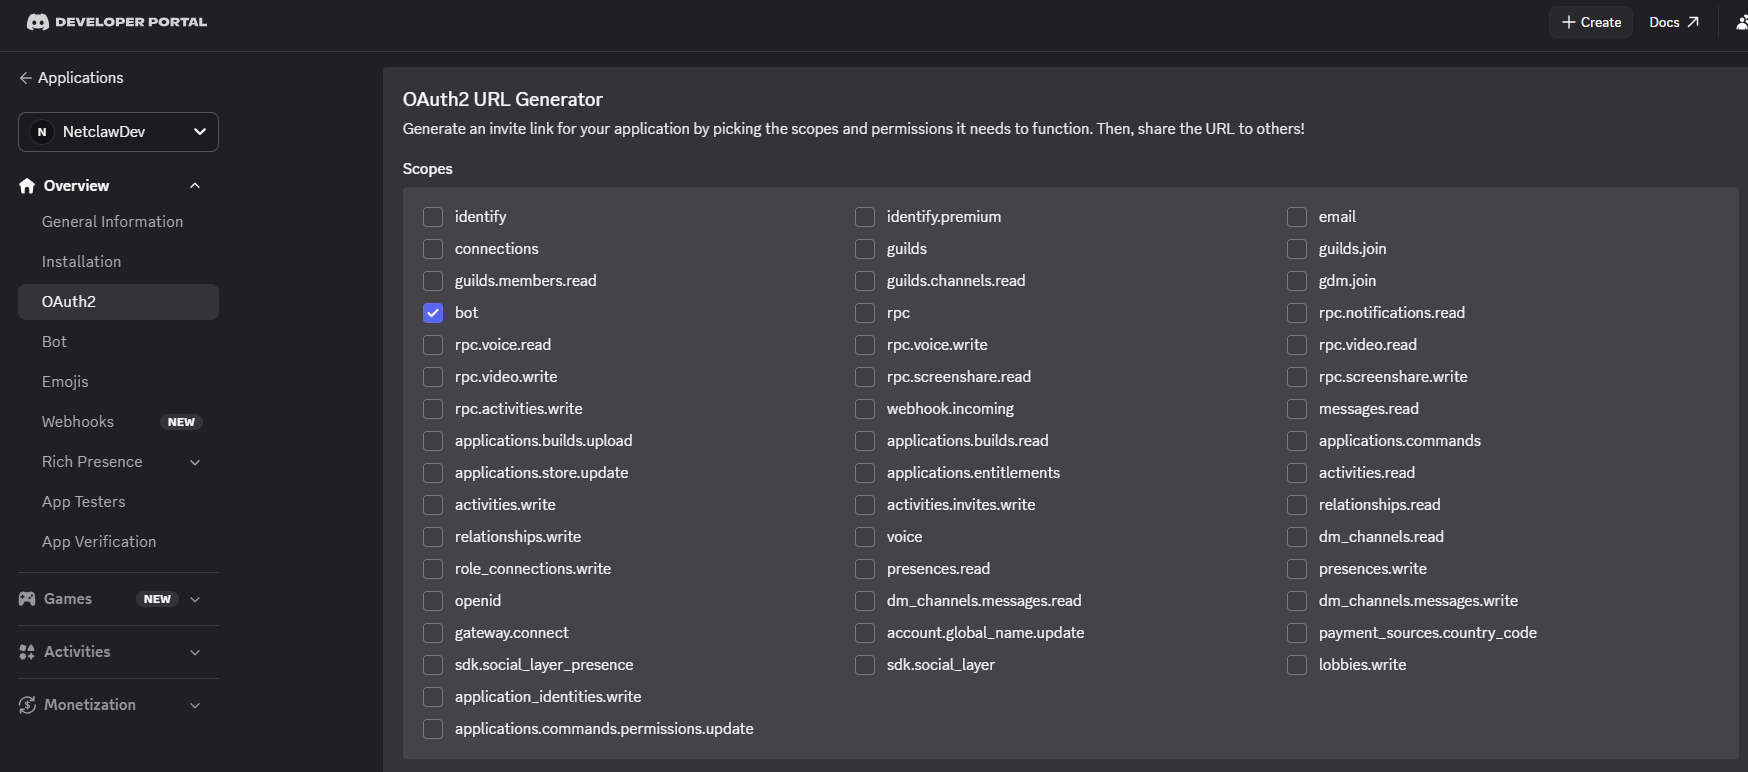
Task: Select the messages.read checkbox
Action: [x=1297, y=409]
